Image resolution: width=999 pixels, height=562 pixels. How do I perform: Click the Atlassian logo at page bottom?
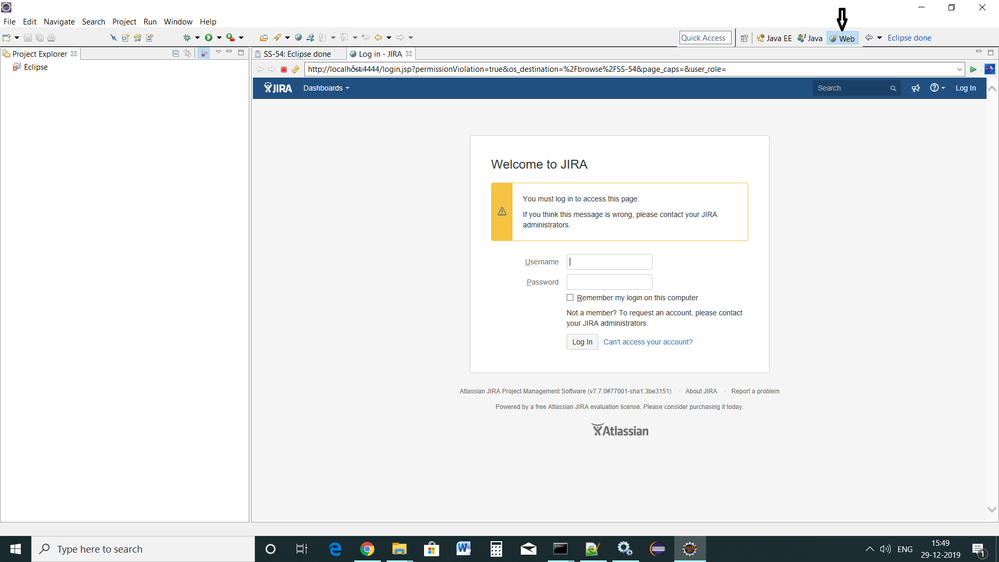click(x=619, y=430)
